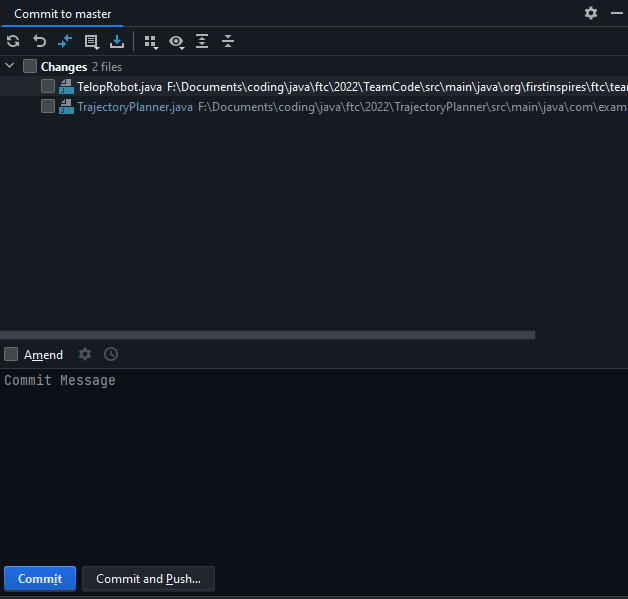The image size is (628, 599).
Task: Click the horizontal scrollbar of changes list
Action: [268, 335]
